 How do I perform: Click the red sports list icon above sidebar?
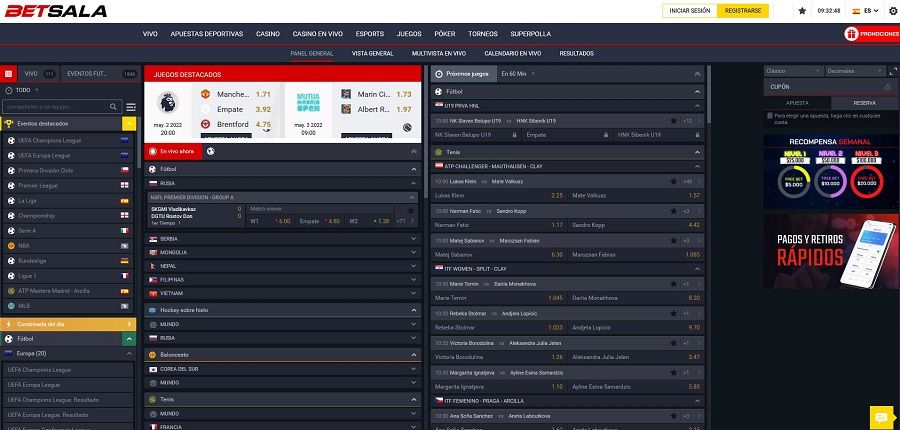8,73
